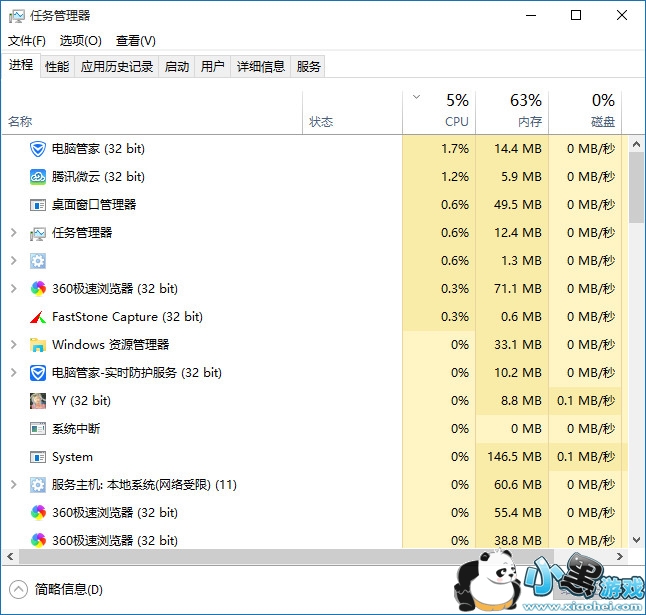646x615 pixels.
Task: Expand the unnamed gear process group
Action: 14,261
